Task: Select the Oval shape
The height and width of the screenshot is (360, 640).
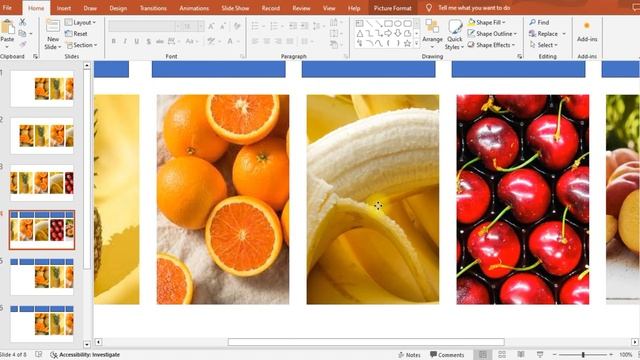Action: pyautogui.click(x=398, y=23)
